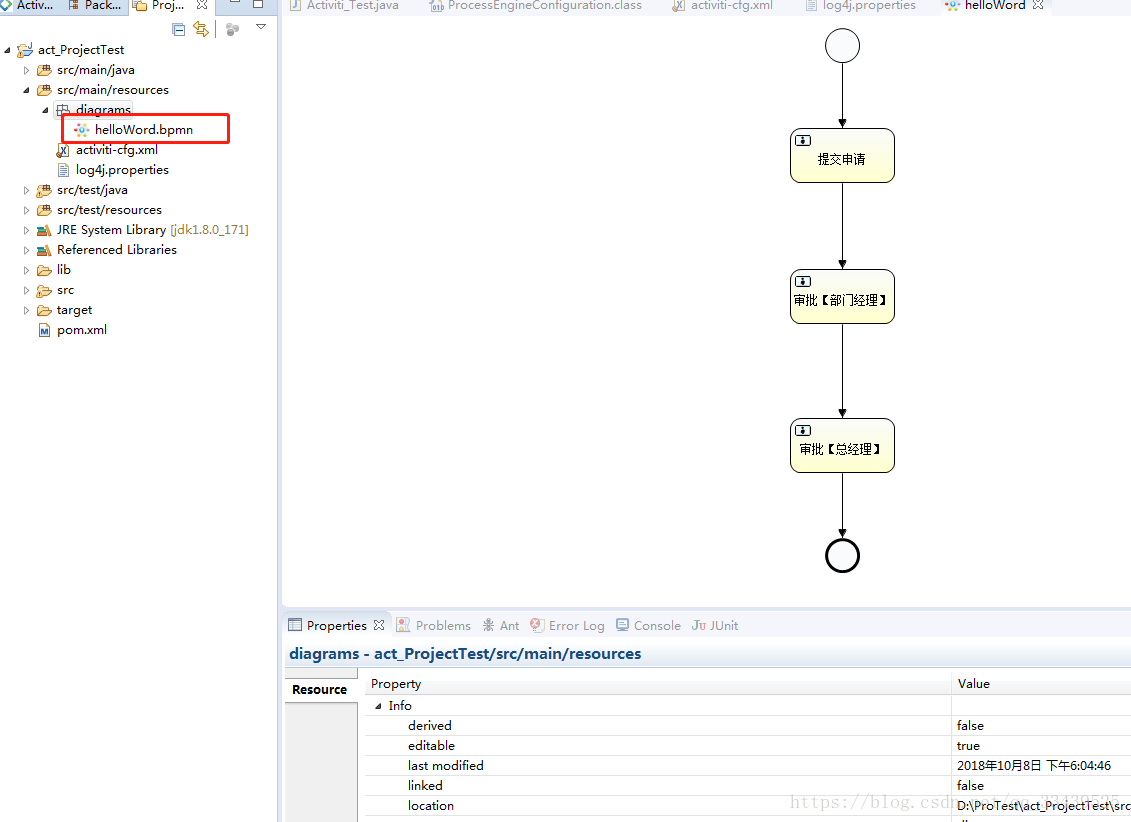Collapse the act_ProjectTest project node
The height and width of the screenshot is (822, 1131).
click(x=7, y=50)
